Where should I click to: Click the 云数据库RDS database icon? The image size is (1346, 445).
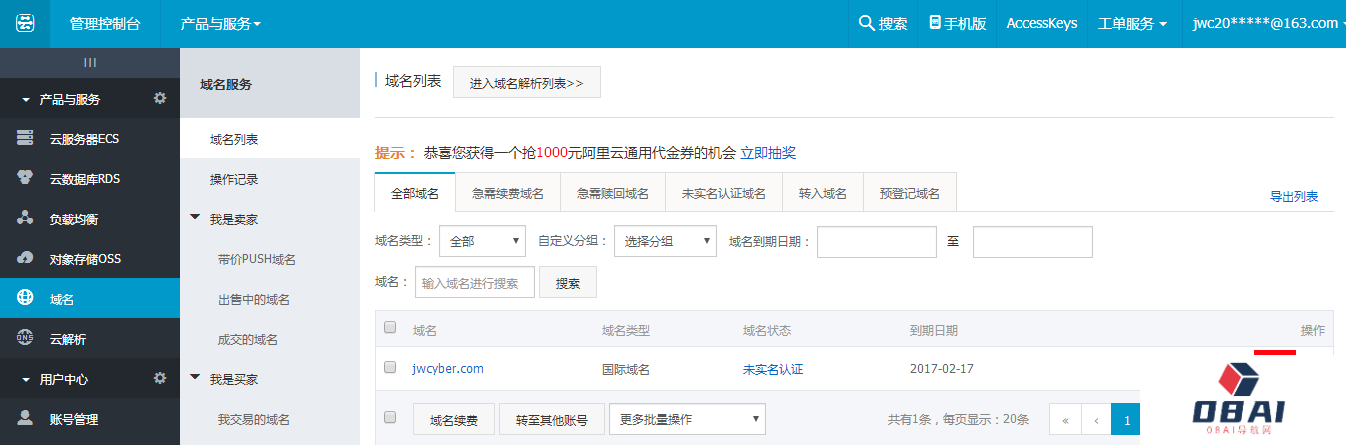[25, 178]
